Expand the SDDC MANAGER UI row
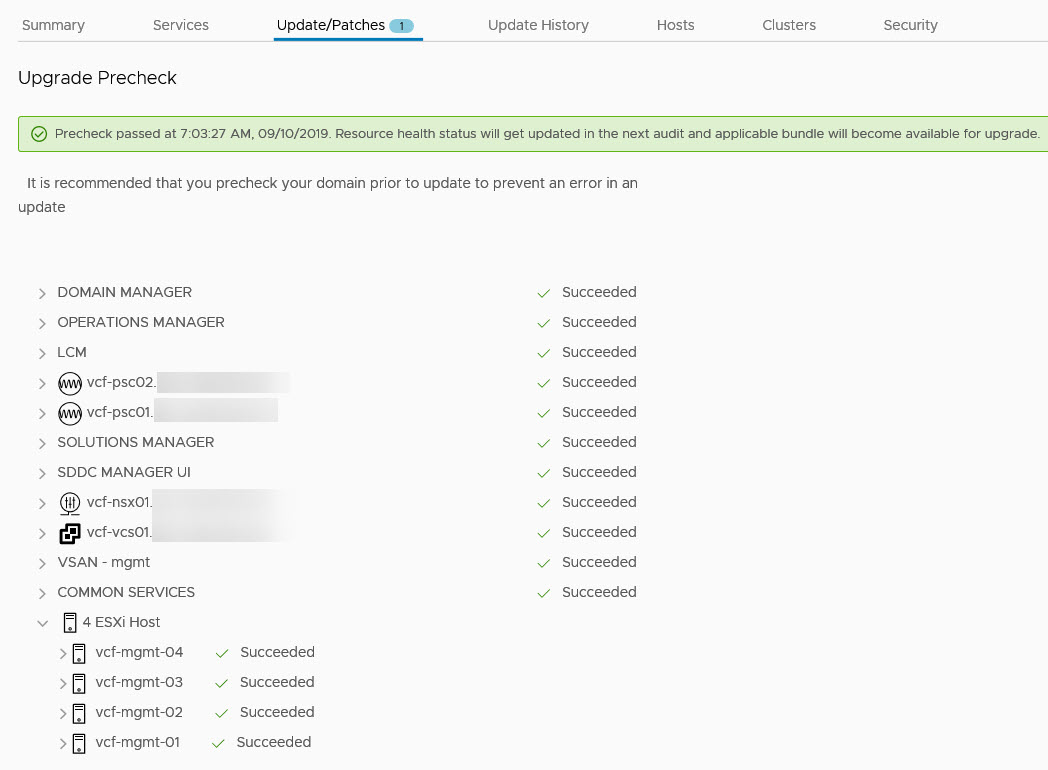Viewport: 1048px width, 770px height. [42, 473]
